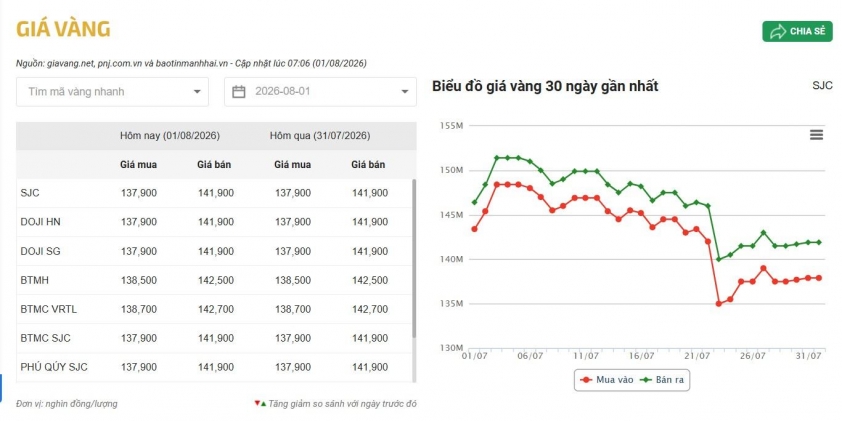This screenshot has height=421, width=842.
Task: Expand the gold code search dropdown arrow
Action: tap(197, 92)
